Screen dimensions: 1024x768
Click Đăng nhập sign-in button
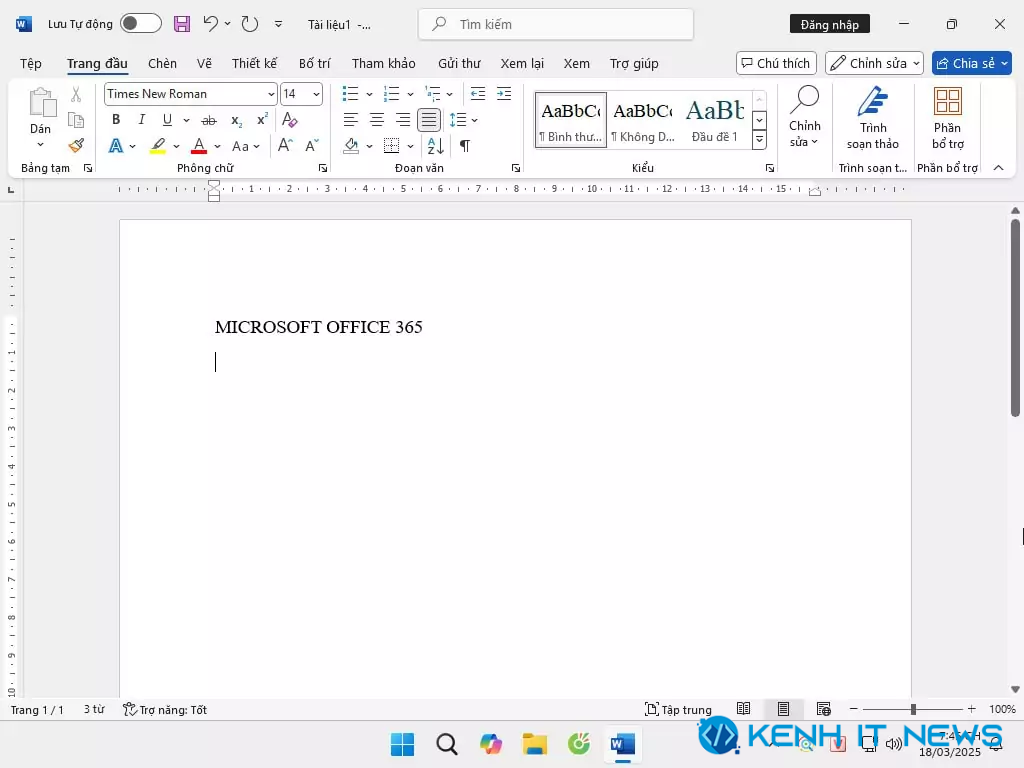tap(829, 24)
